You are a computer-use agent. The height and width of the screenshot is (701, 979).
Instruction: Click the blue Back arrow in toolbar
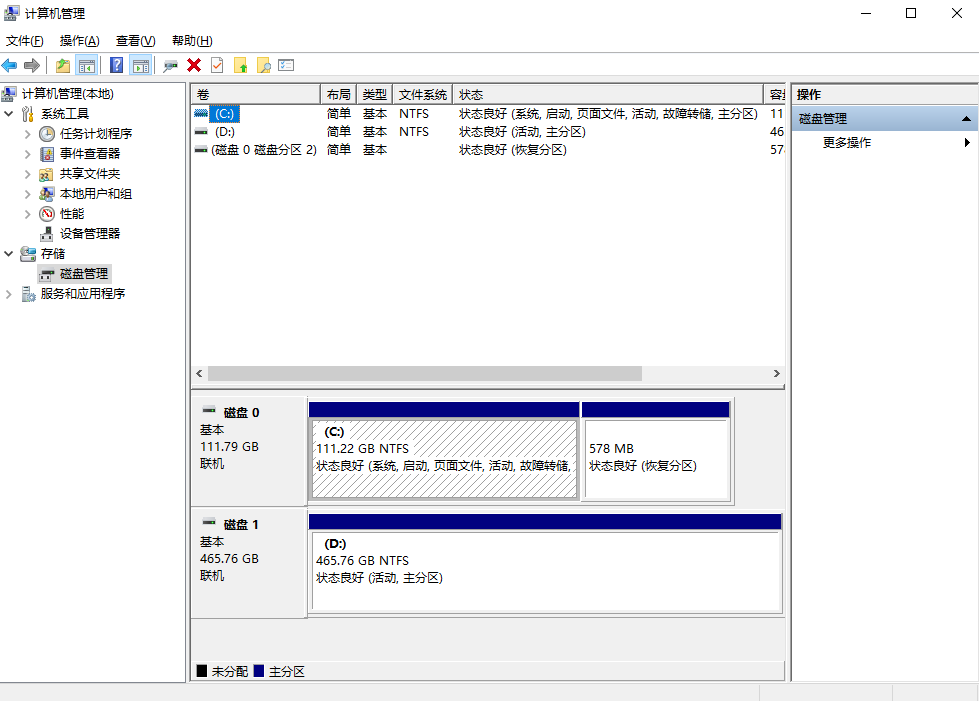(x=10, y=66)
